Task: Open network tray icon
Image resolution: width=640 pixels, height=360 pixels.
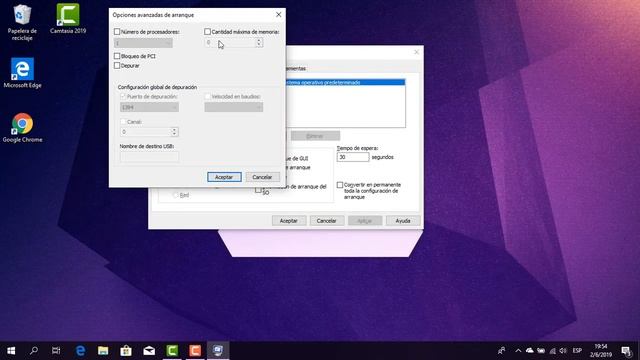Action: pos(552,351)
